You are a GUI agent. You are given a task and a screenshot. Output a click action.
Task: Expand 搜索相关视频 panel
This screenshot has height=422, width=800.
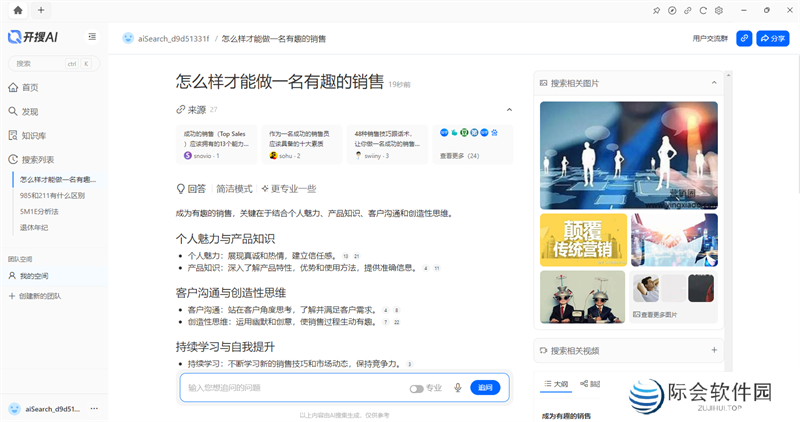(x=714, y=350)
